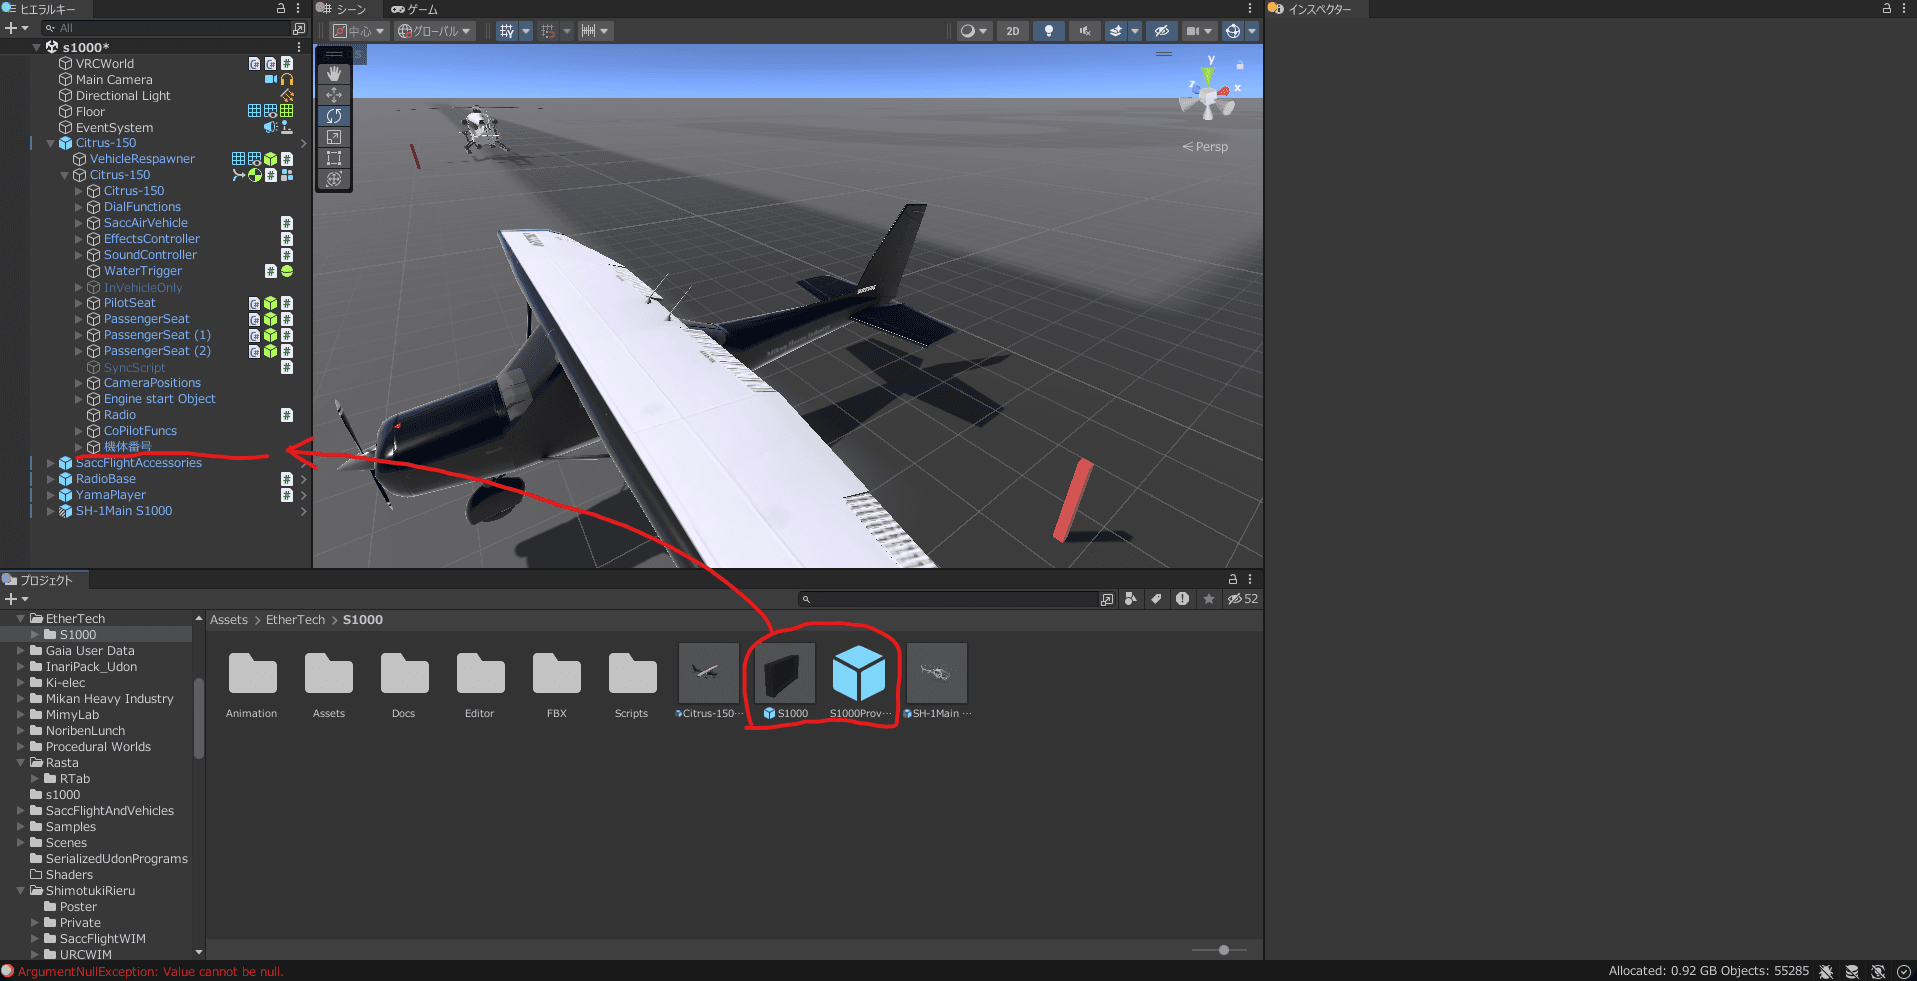Viewport: 1917px width, 981px height.
Task: Toggle scene audio mute
Action: pos(1084,31)
